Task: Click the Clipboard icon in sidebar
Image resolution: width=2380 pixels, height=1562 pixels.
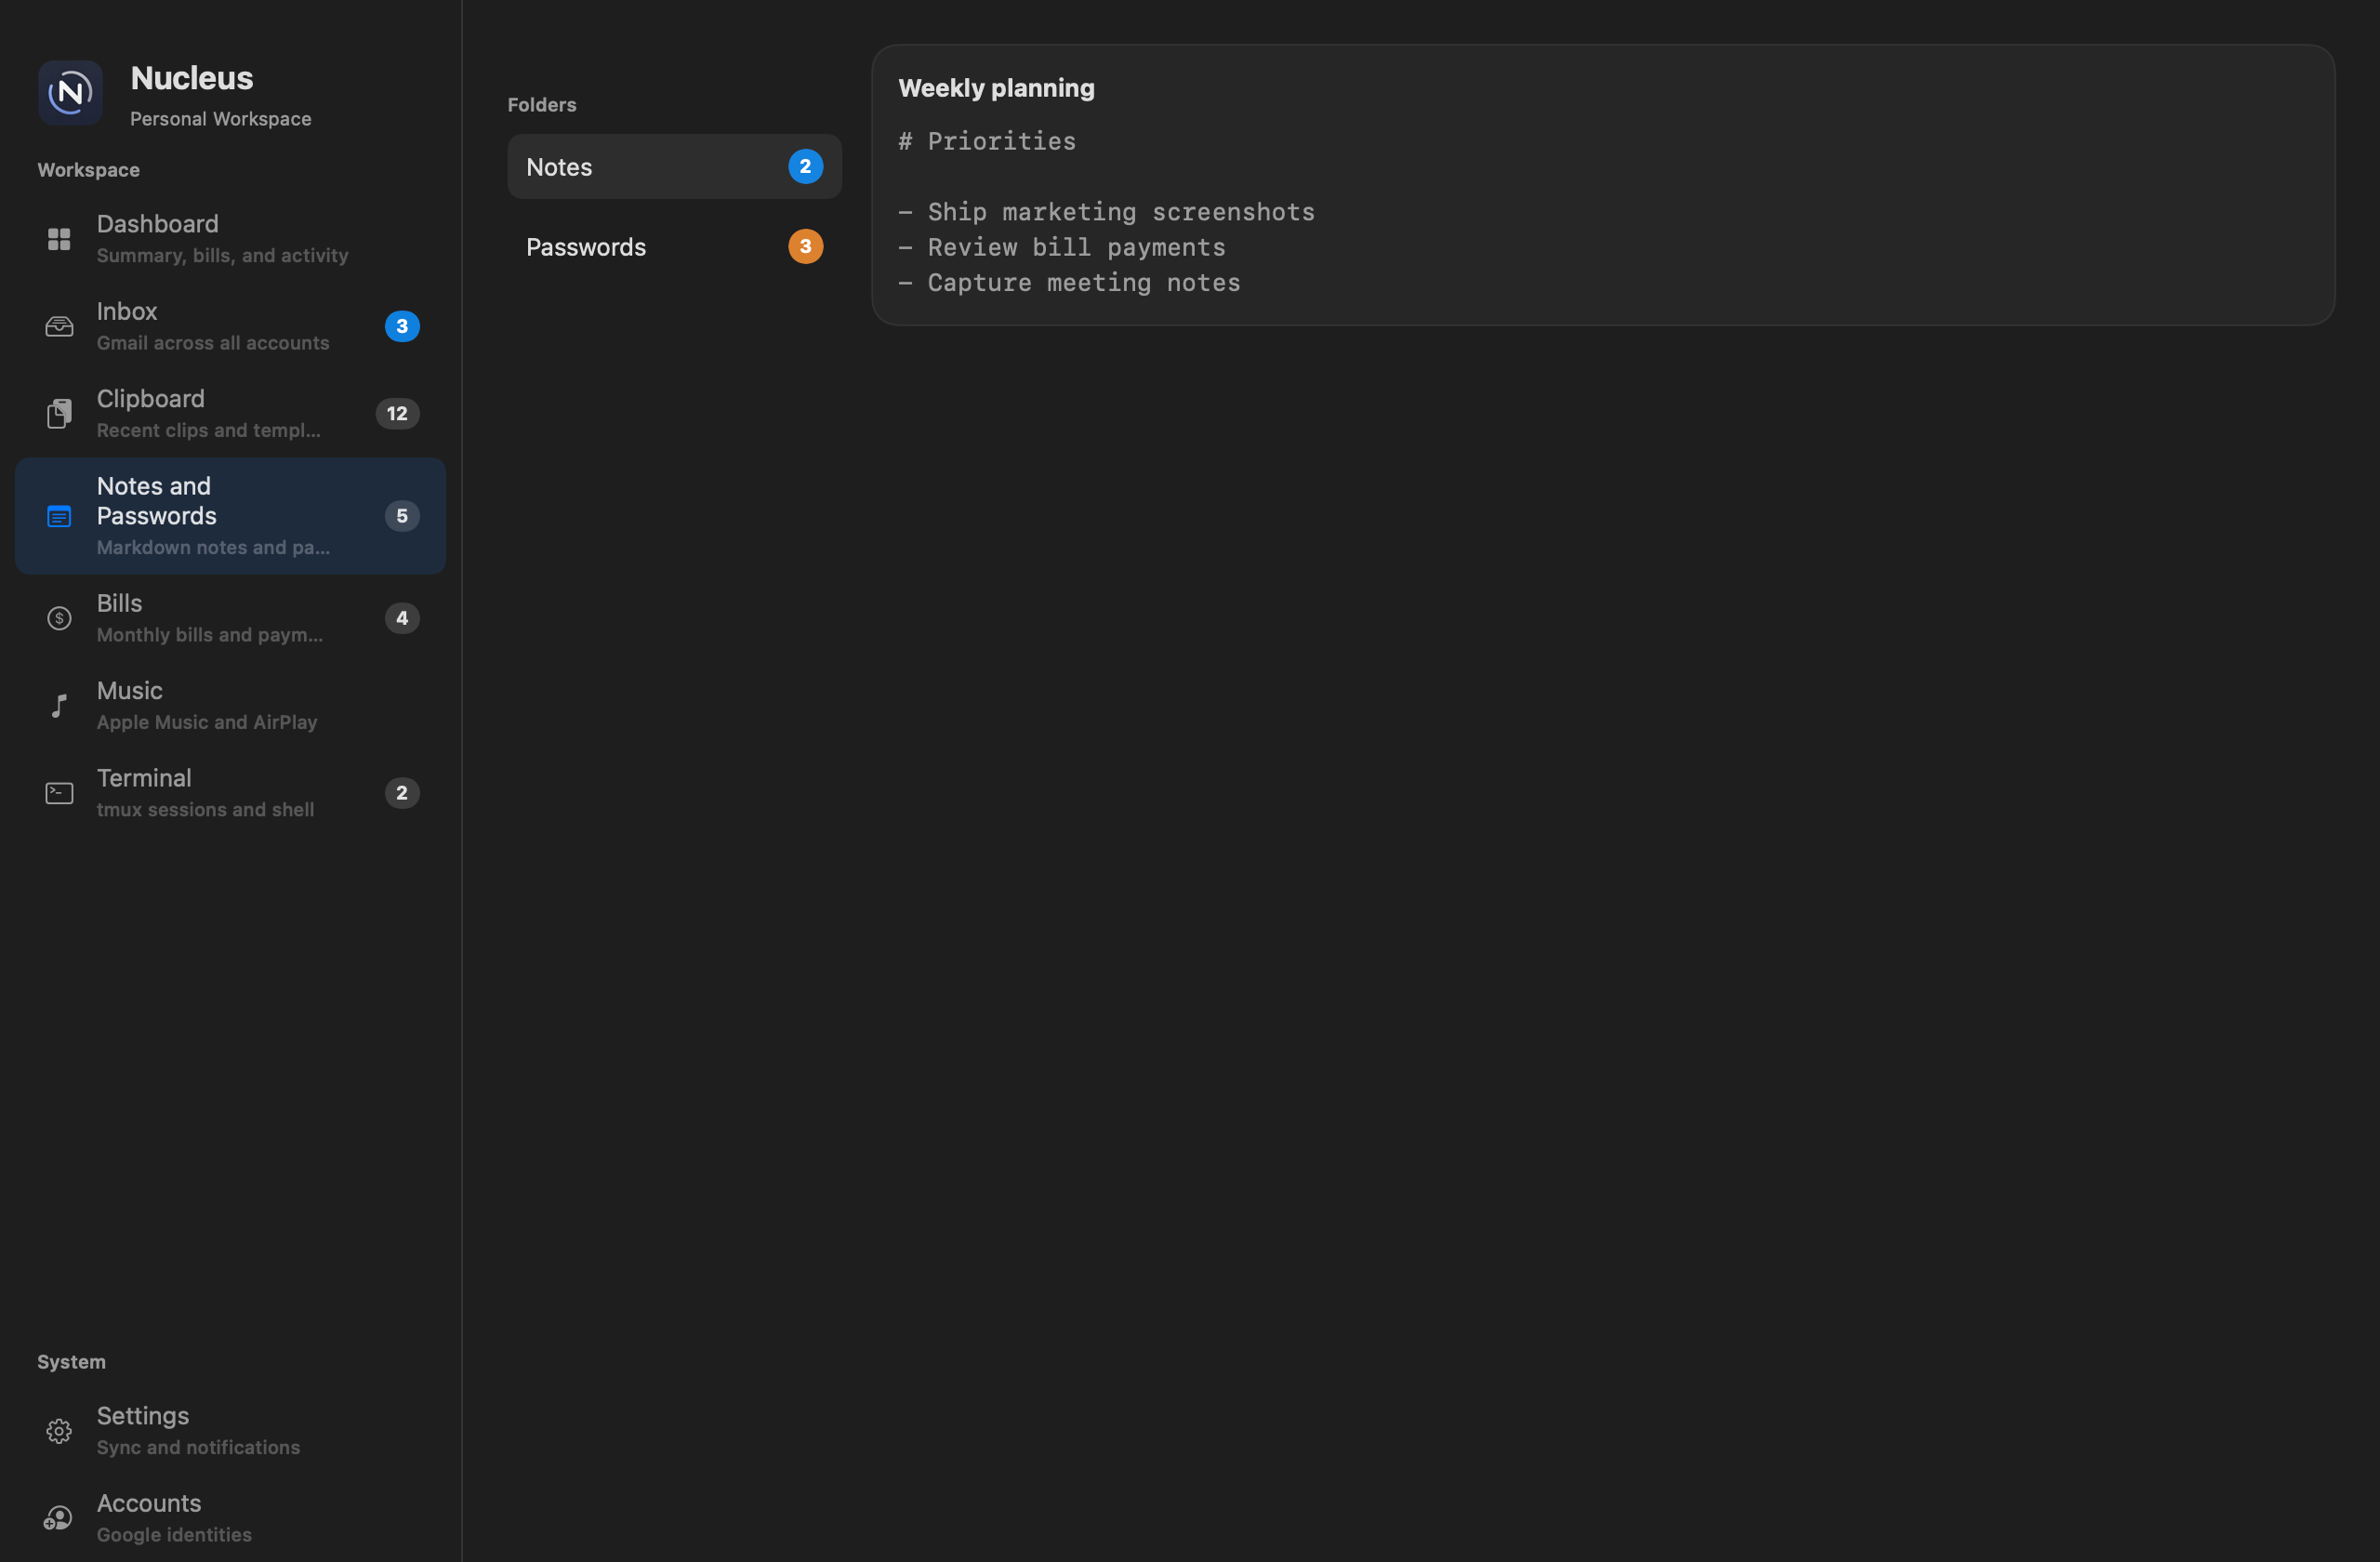Action: click(x=59, y=413)
